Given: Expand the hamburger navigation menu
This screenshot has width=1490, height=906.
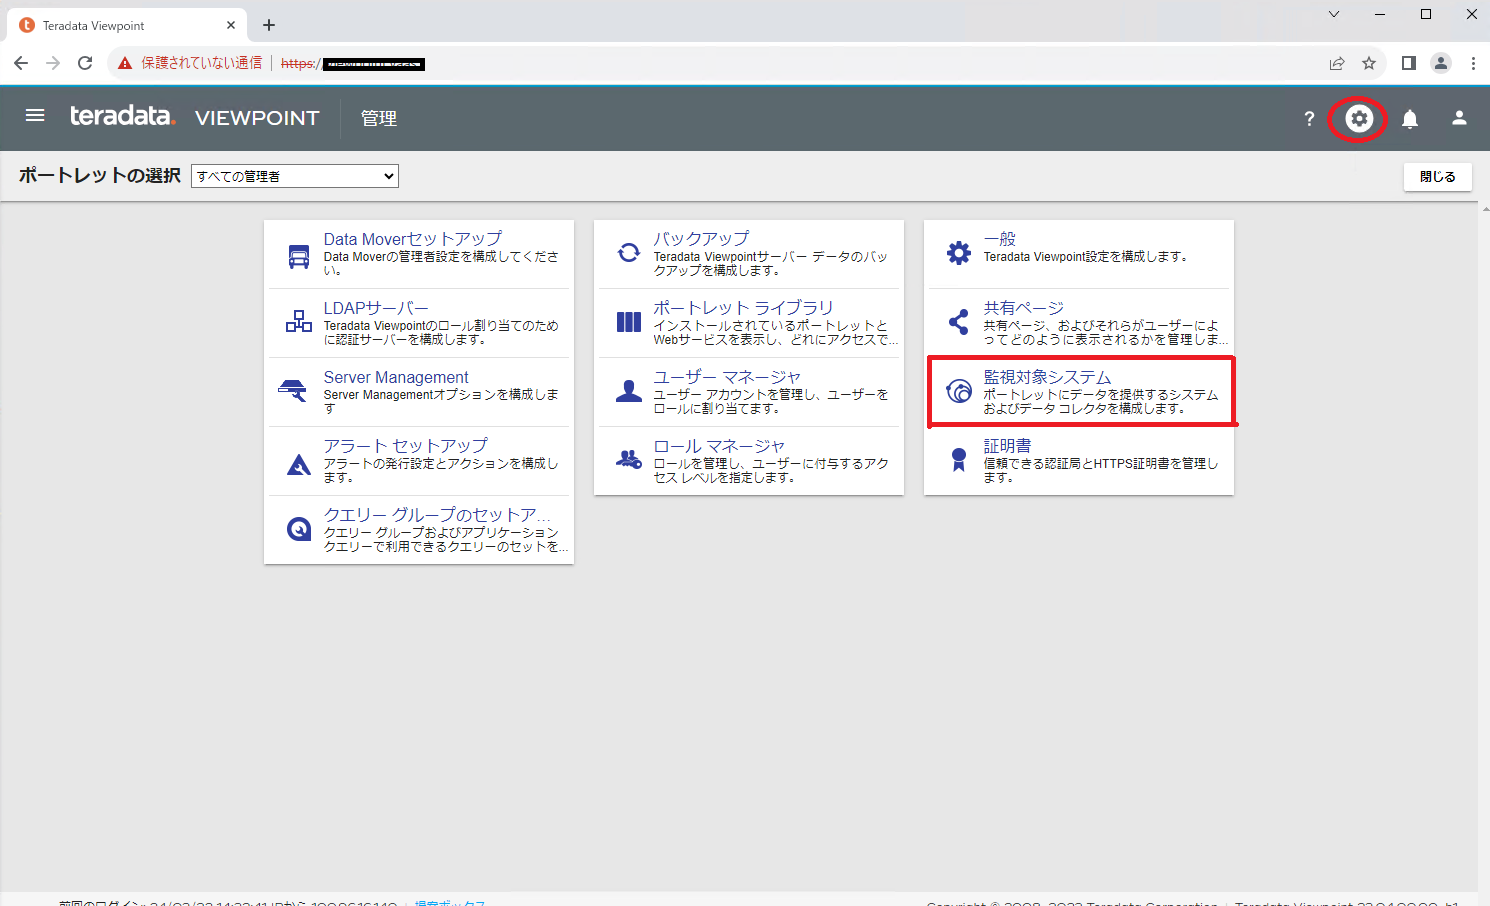Looking at the screenshot, I should click(35, 114).
